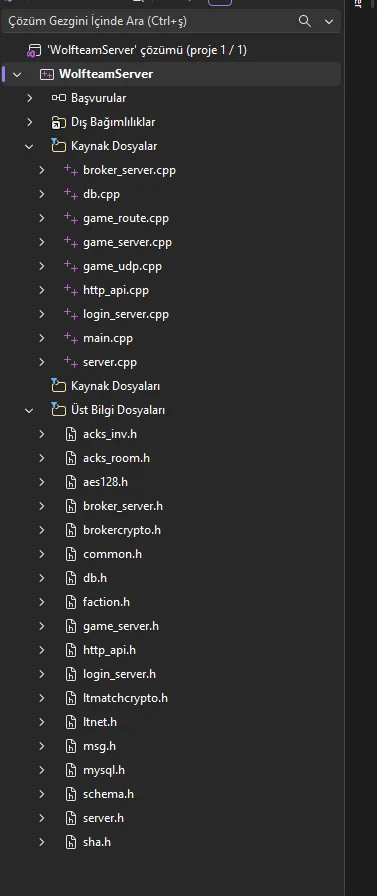377x896 pixels.
Task: Click the C++ icon of game_udp.cpp
Action: point(71,266)
